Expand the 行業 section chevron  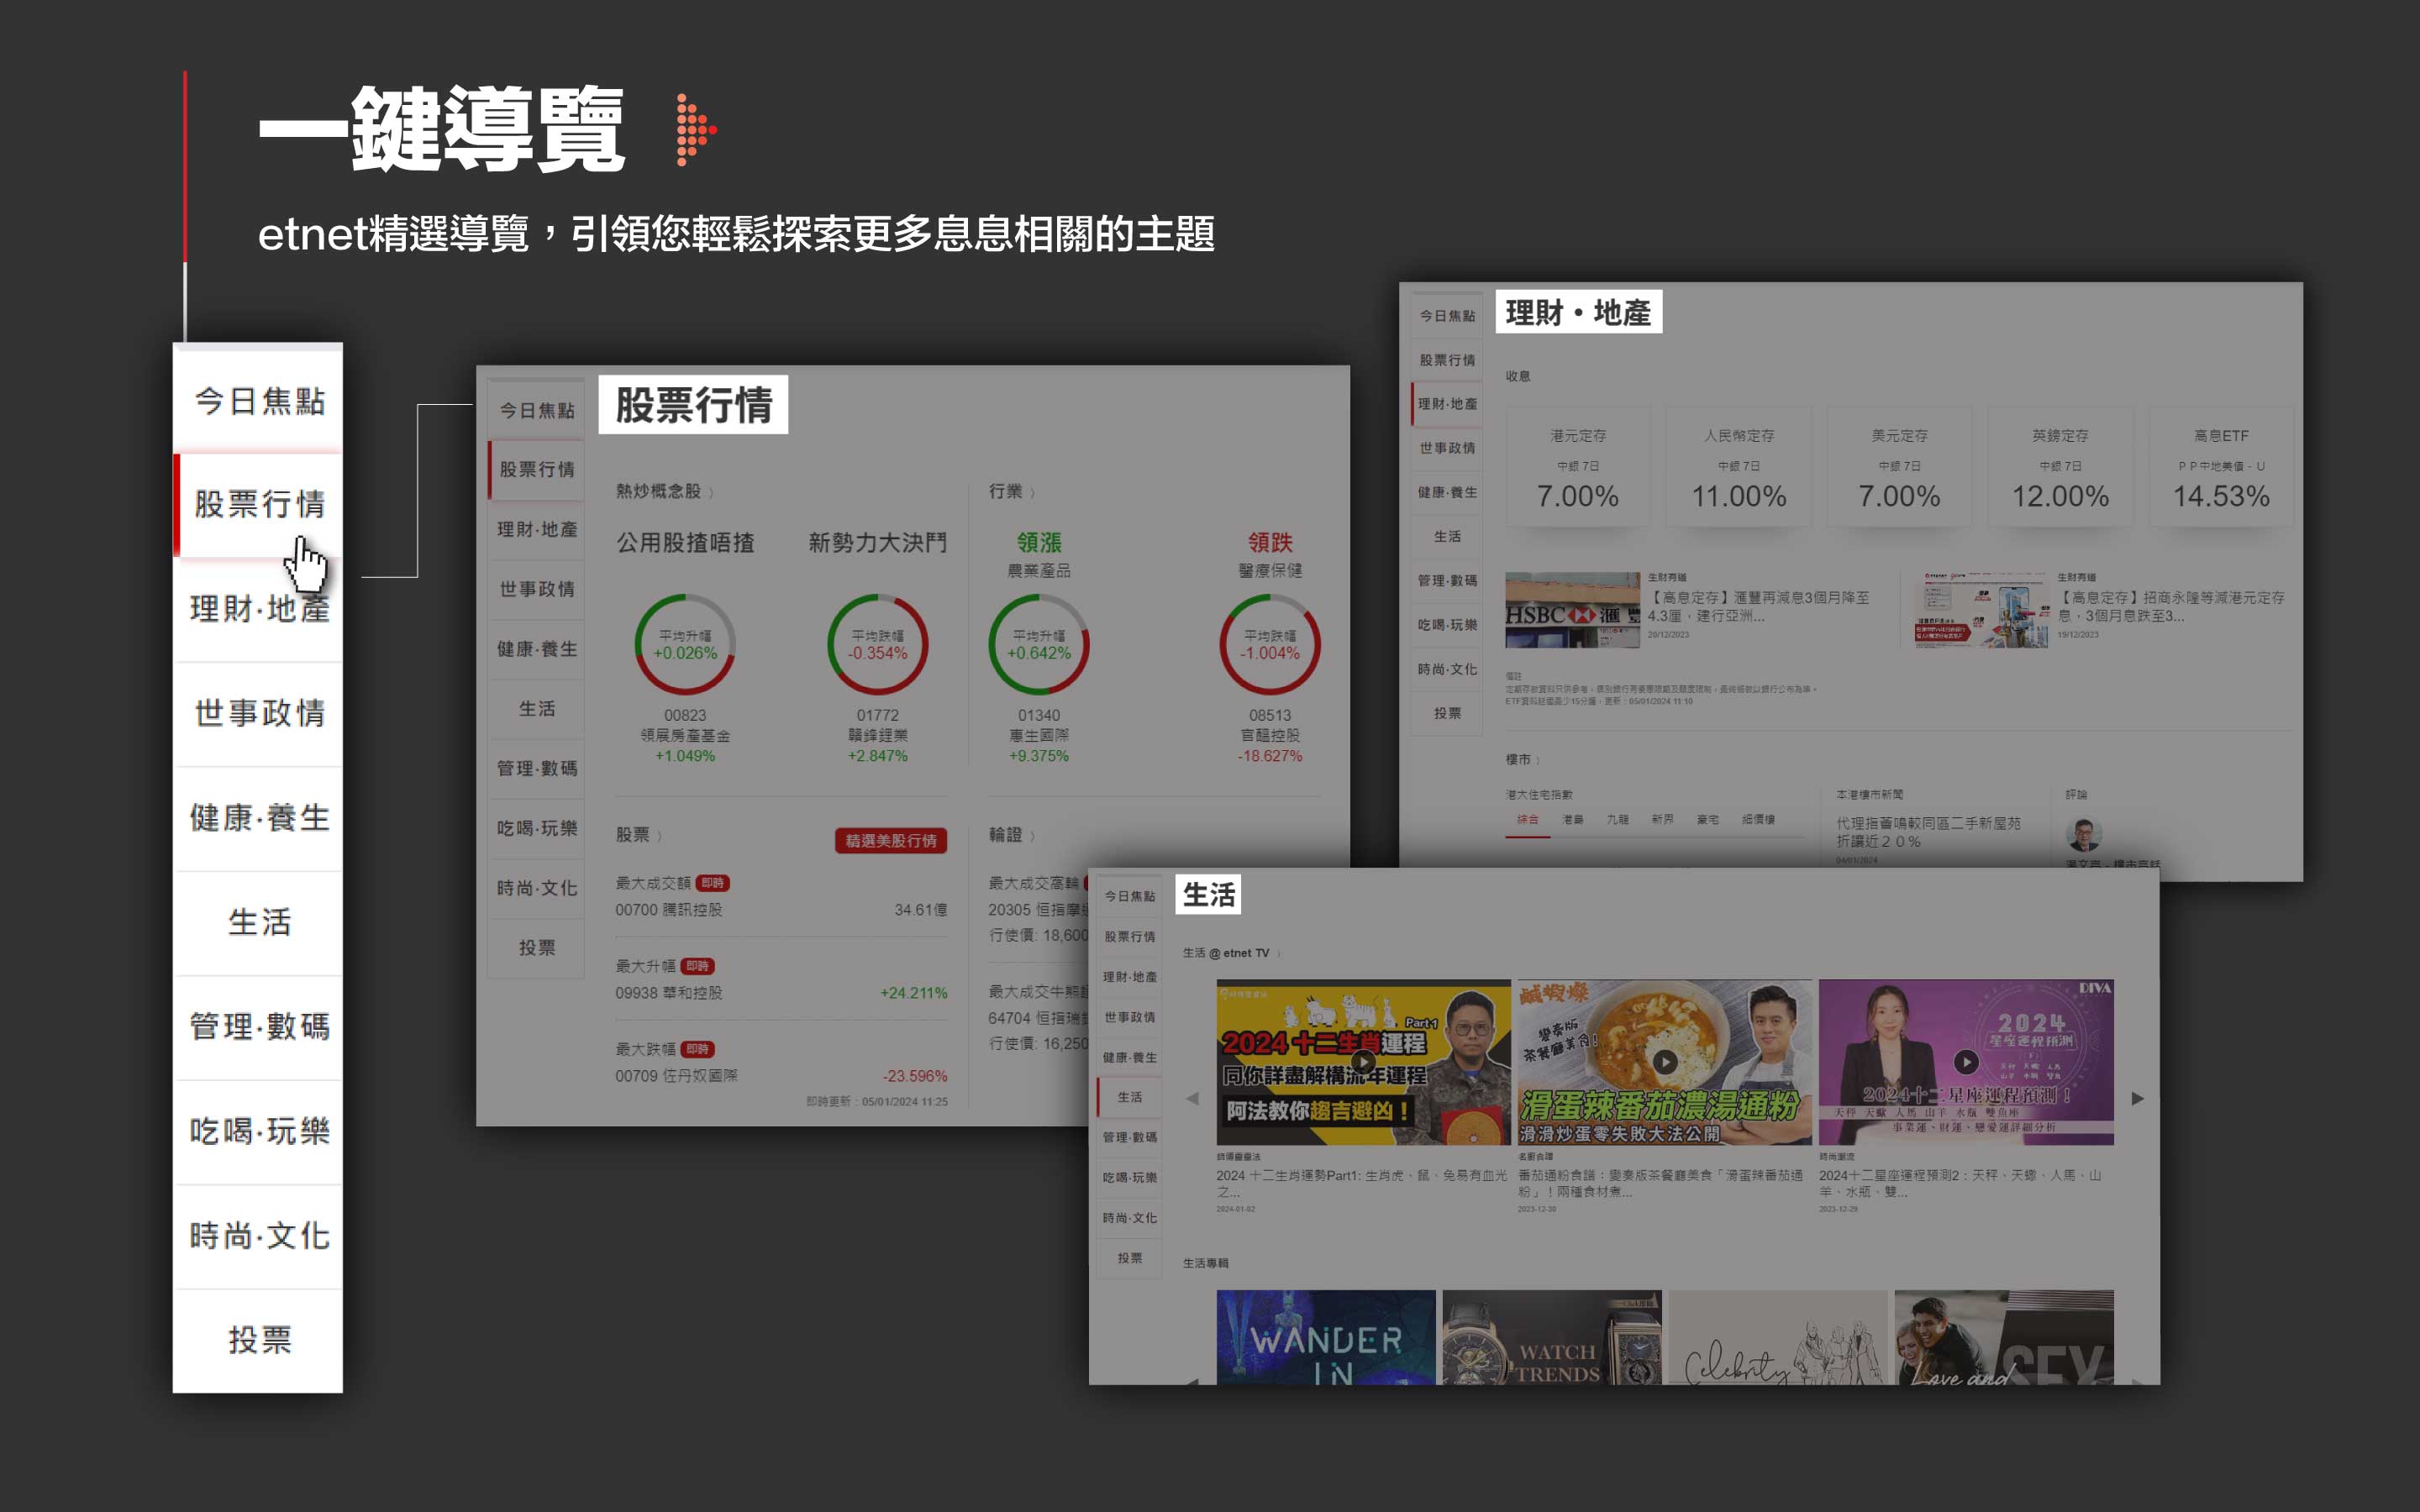tap(1032, 493)
